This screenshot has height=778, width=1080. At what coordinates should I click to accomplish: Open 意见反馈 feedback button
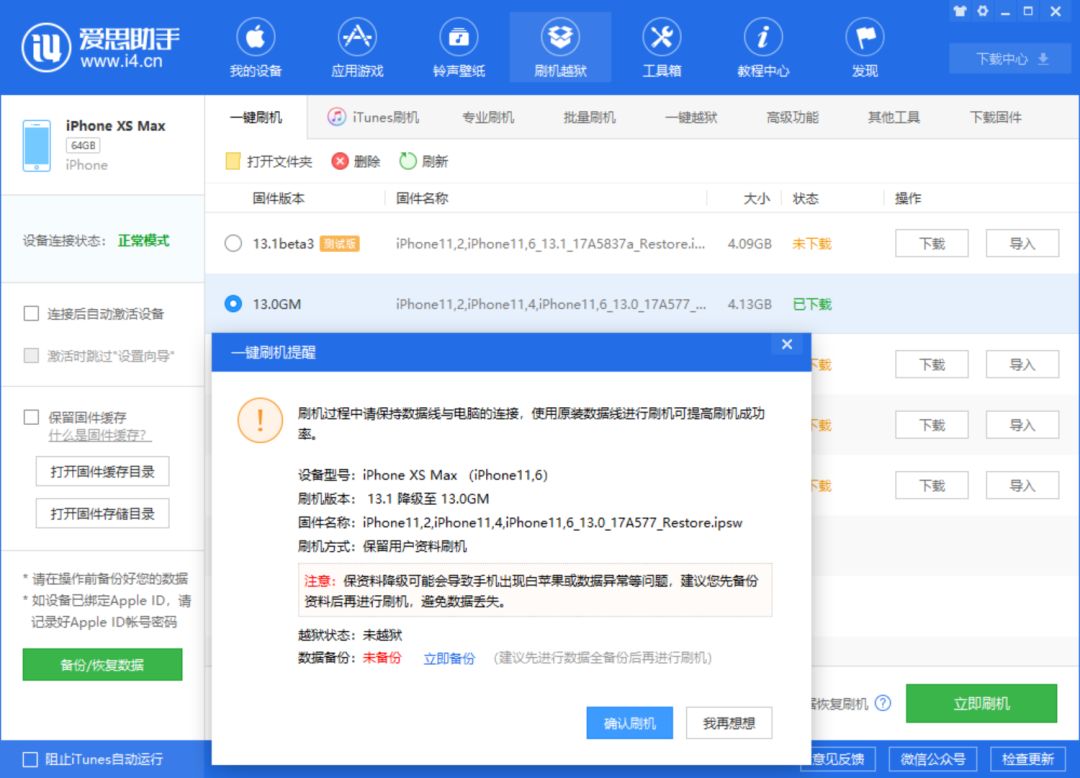[x=838, y=759]
